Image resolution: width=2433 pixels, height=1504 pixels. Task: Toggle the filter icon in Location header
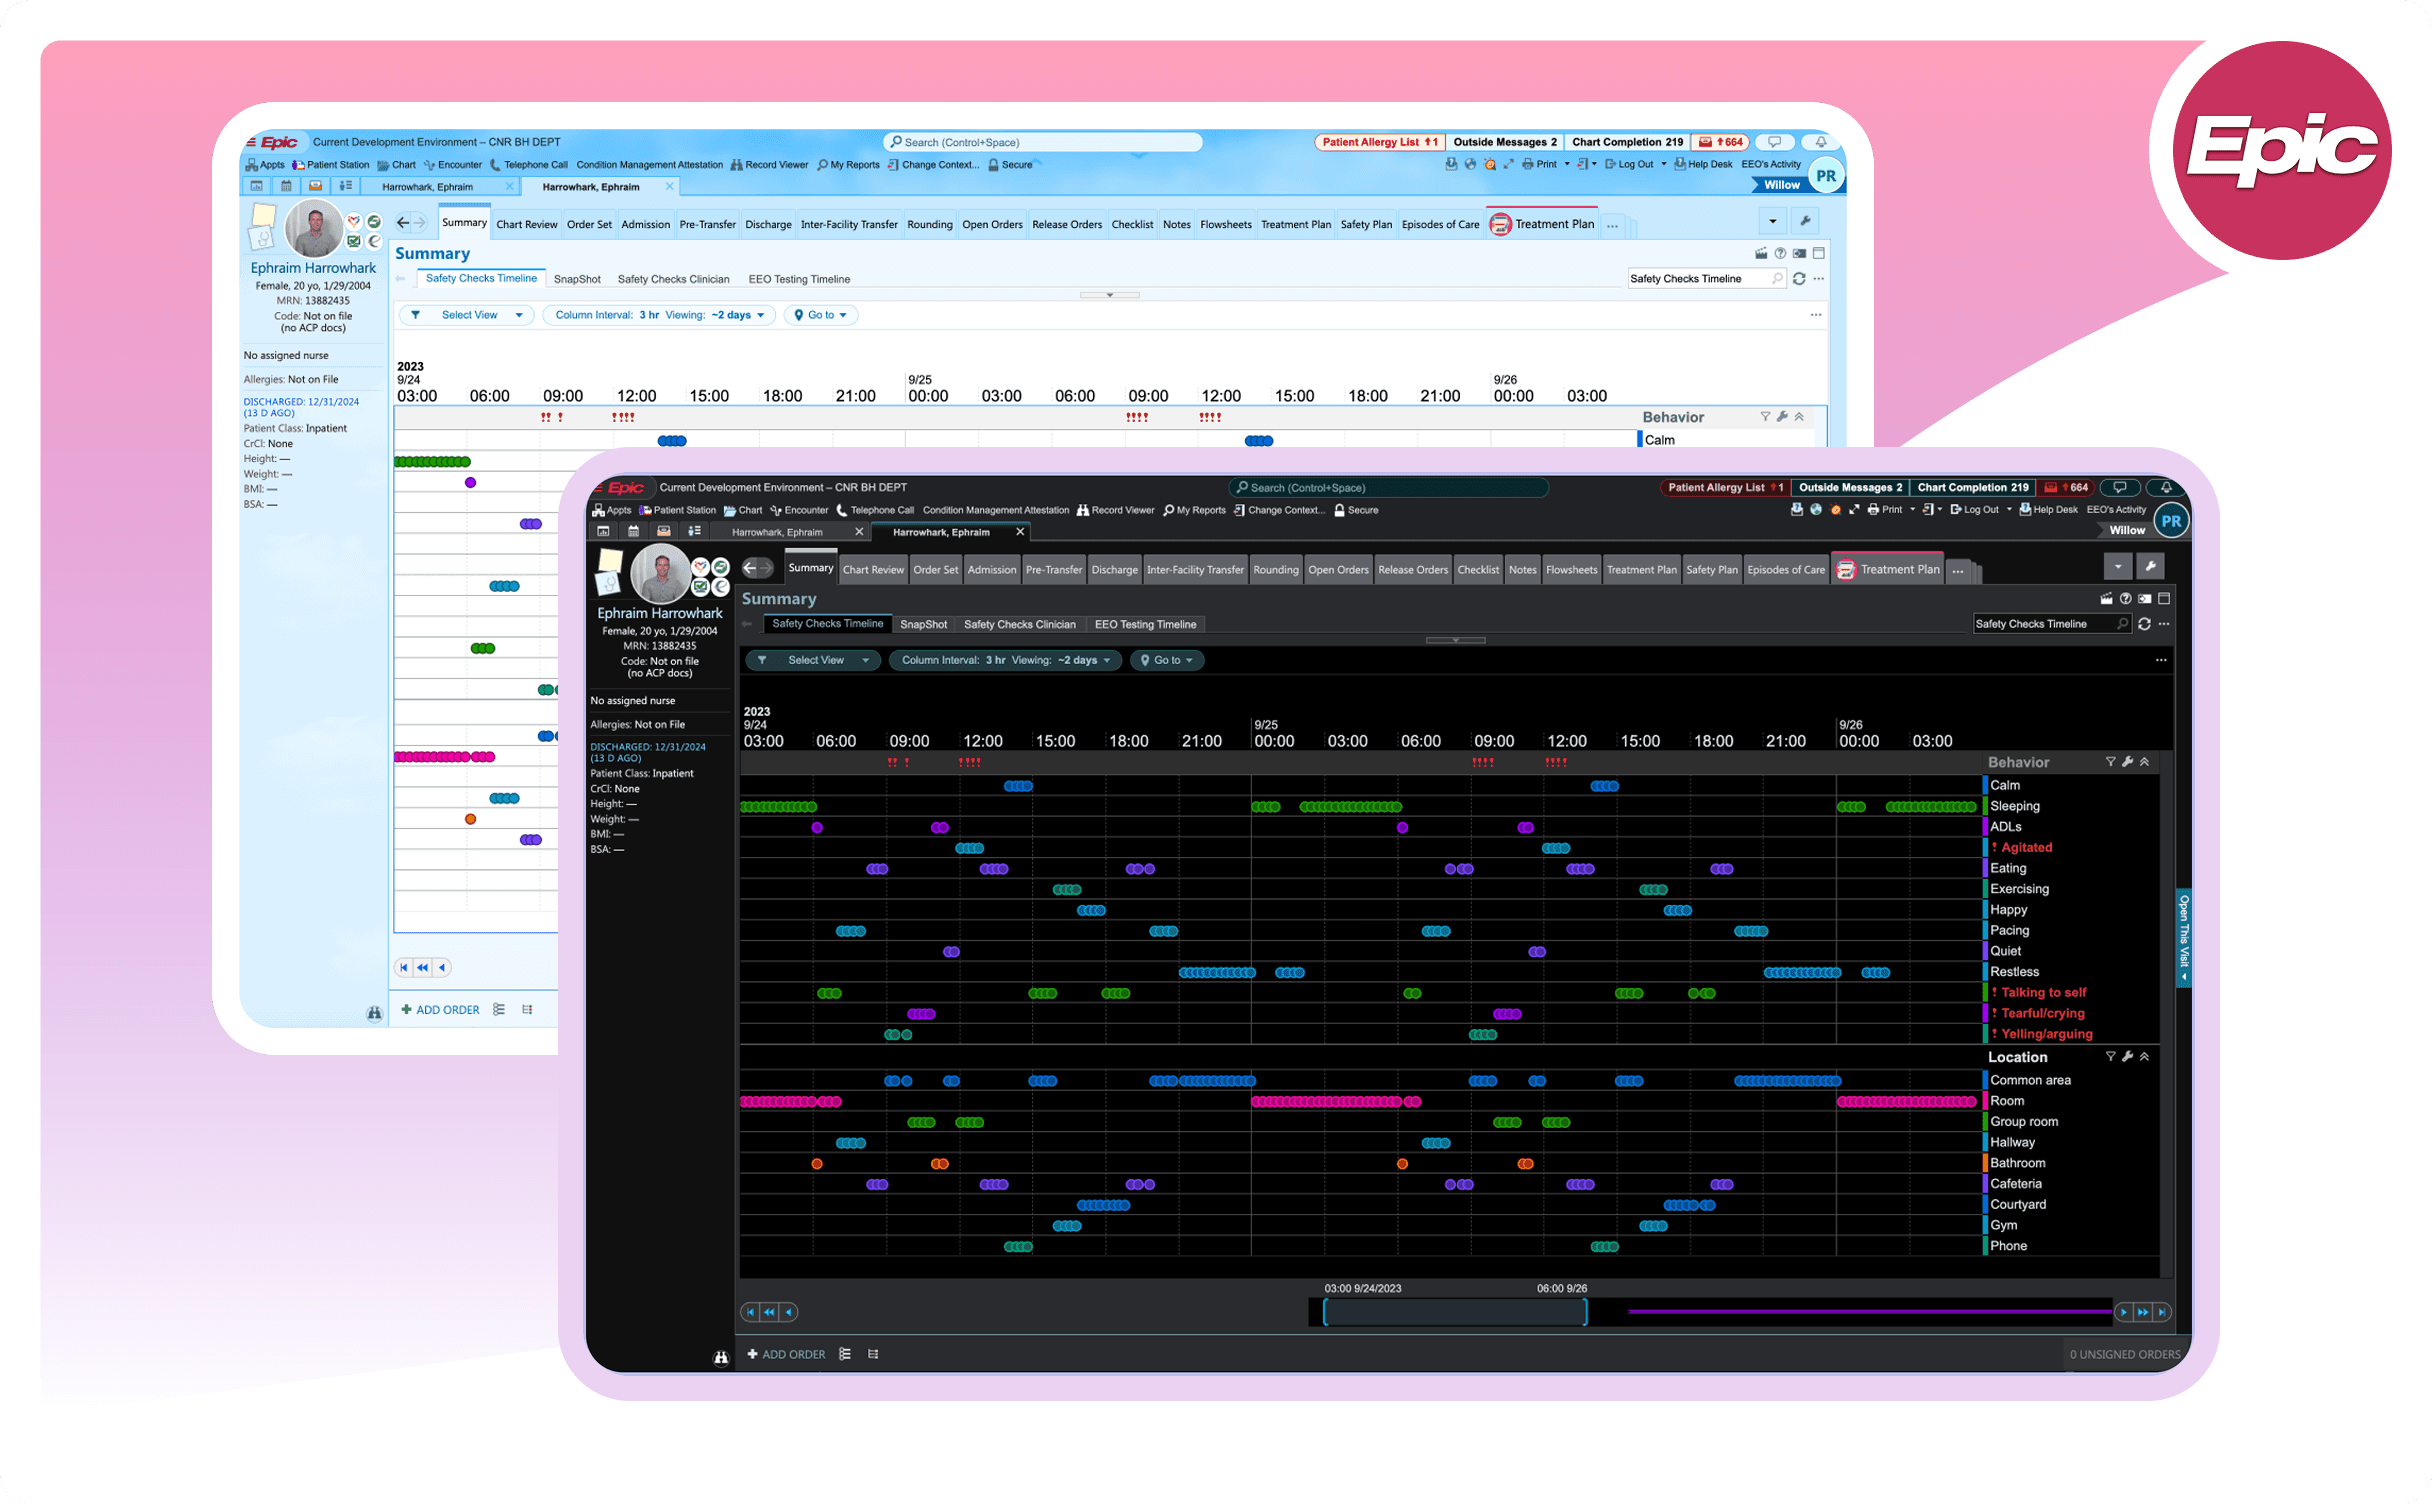coord(2110,1057)
